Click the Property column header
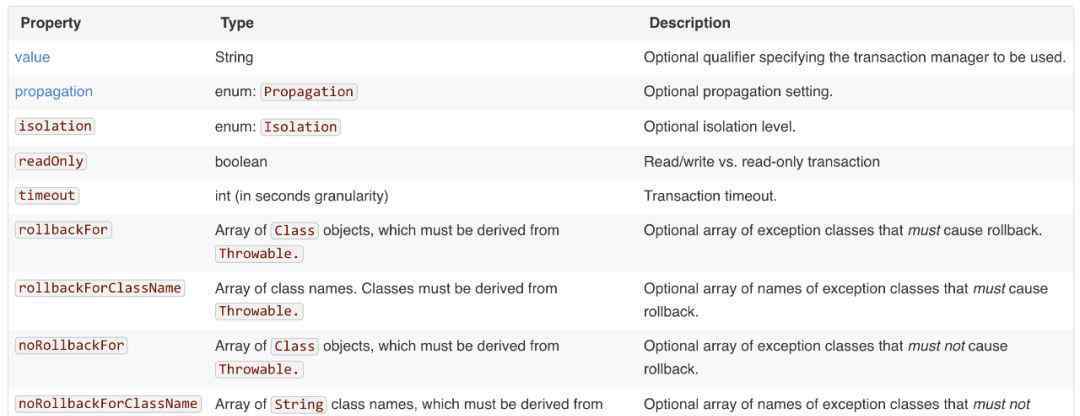Image resolution: width=1080 pixels, height=416 pixels. (50, 23)
